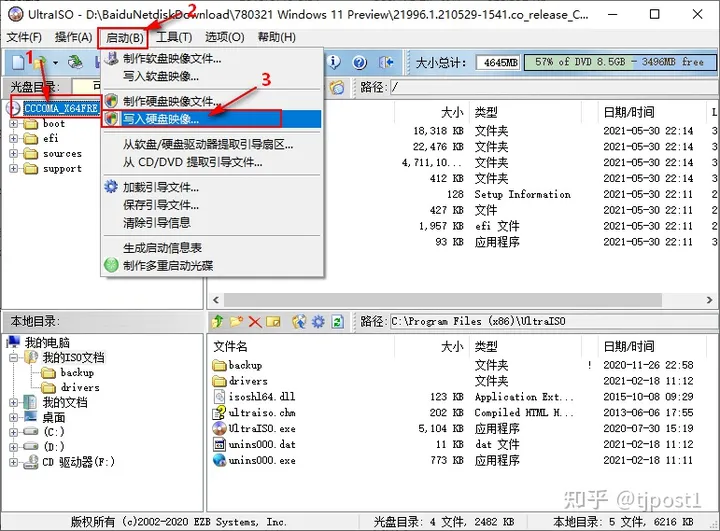Click the ultraiso.chm help file icon
The height and width of the screenshot is (531, 720).
(219, 412)
